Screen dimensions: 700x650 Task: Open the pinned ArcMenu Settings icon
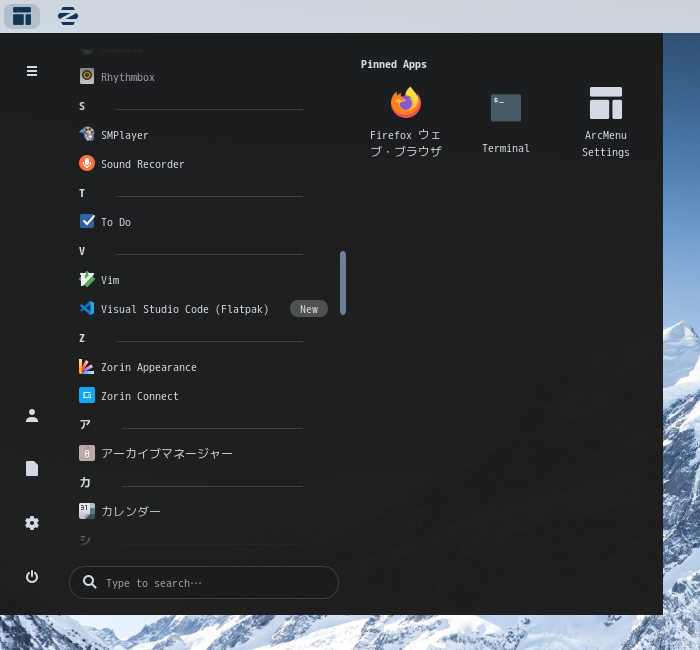pos(606,103)
